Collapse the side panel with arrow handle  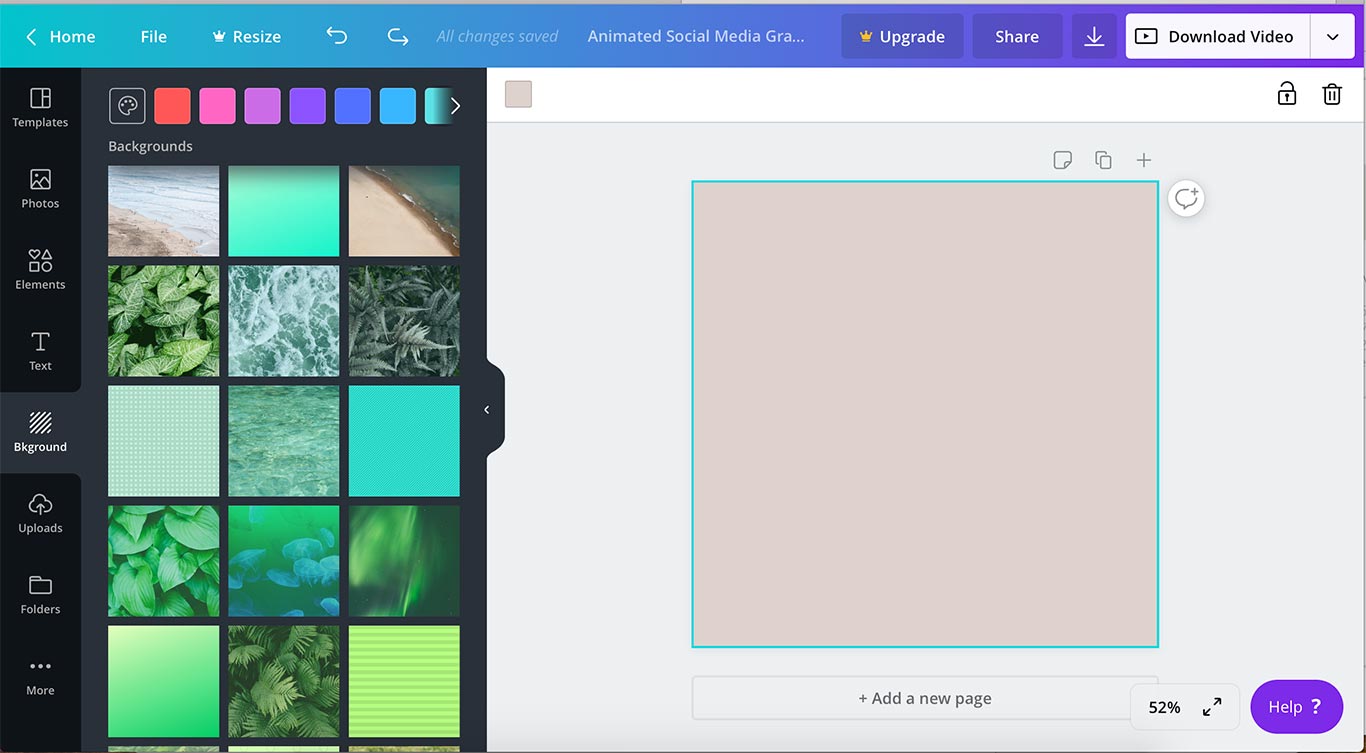[487, 409]
